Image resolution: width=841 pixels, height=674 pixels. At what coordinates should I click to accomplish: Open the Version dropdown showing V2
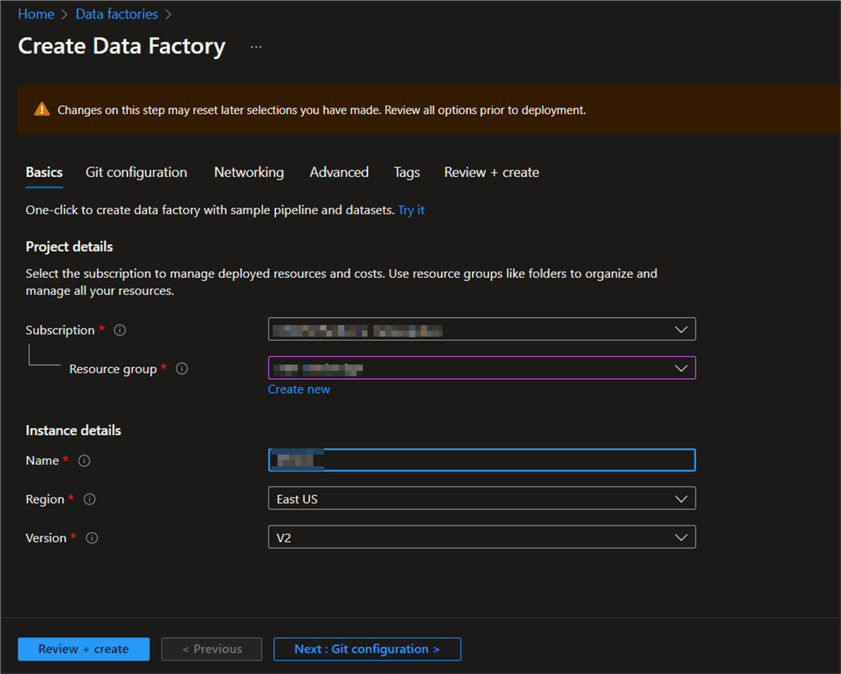tap(482, 537)
